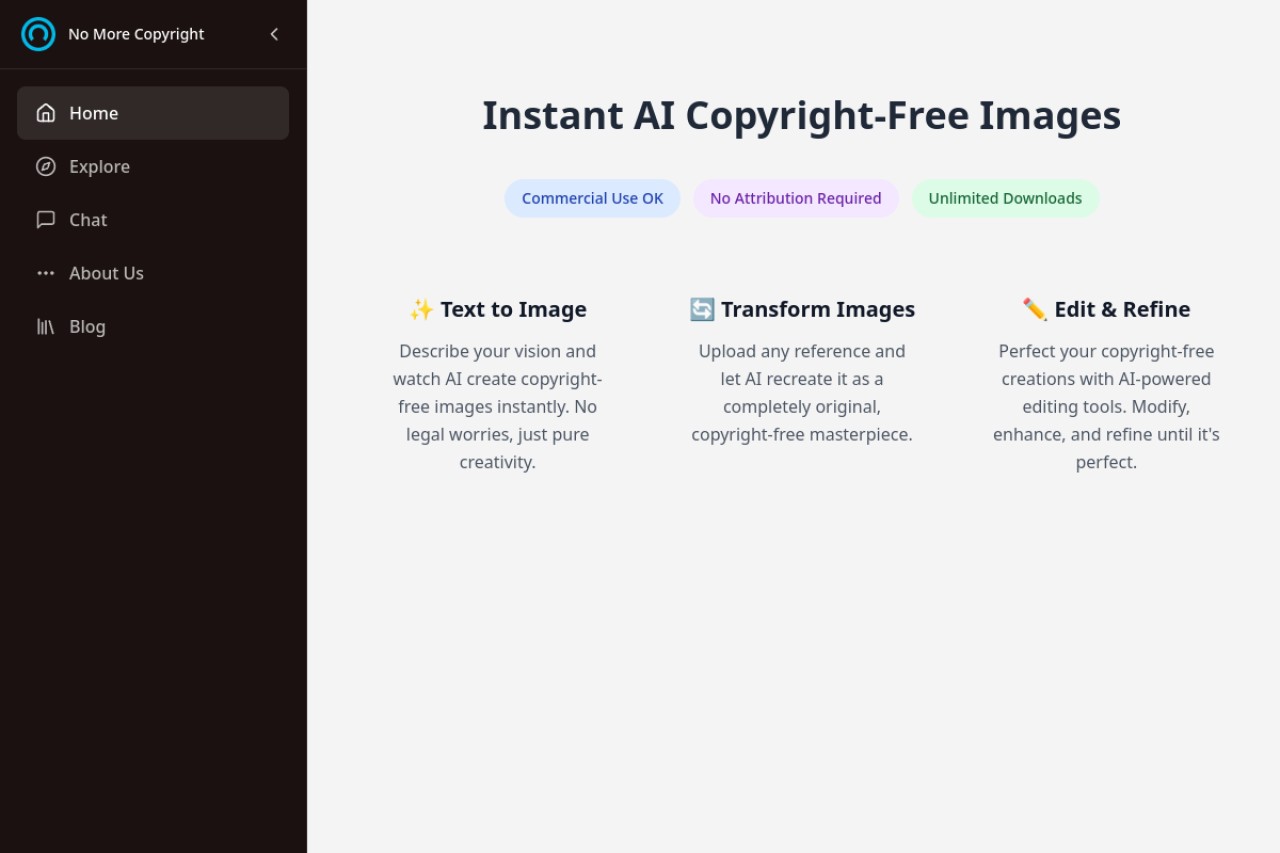
Task: Select the Transform Images heading
Action: [818, 310]
